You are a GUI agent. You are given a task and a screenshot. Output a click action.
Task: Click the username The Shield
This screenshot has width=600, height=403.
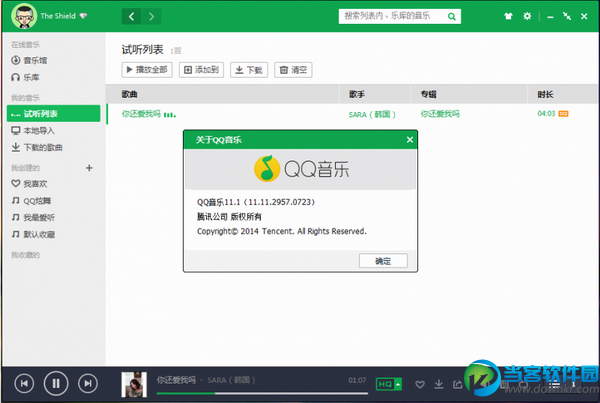click(x=58, y=16)
